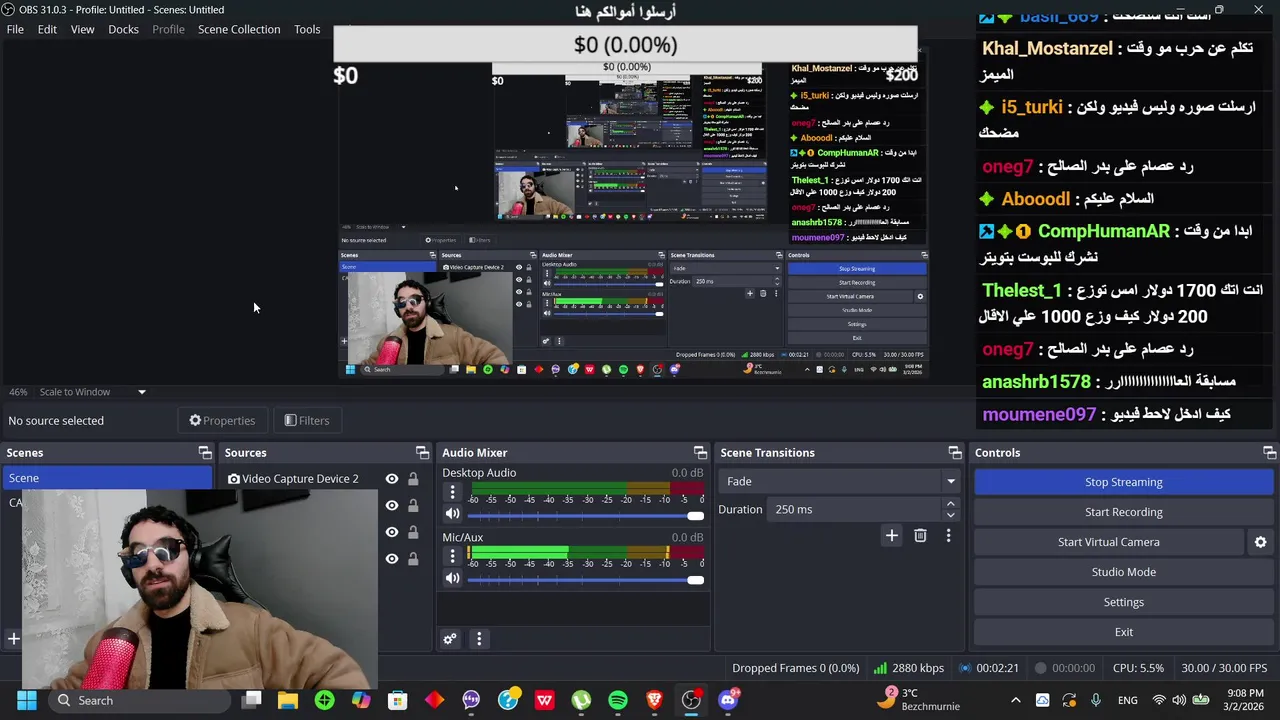Launch Microsoft Store from taskbar
This screenshot has width=1280, height=720.
398,700
